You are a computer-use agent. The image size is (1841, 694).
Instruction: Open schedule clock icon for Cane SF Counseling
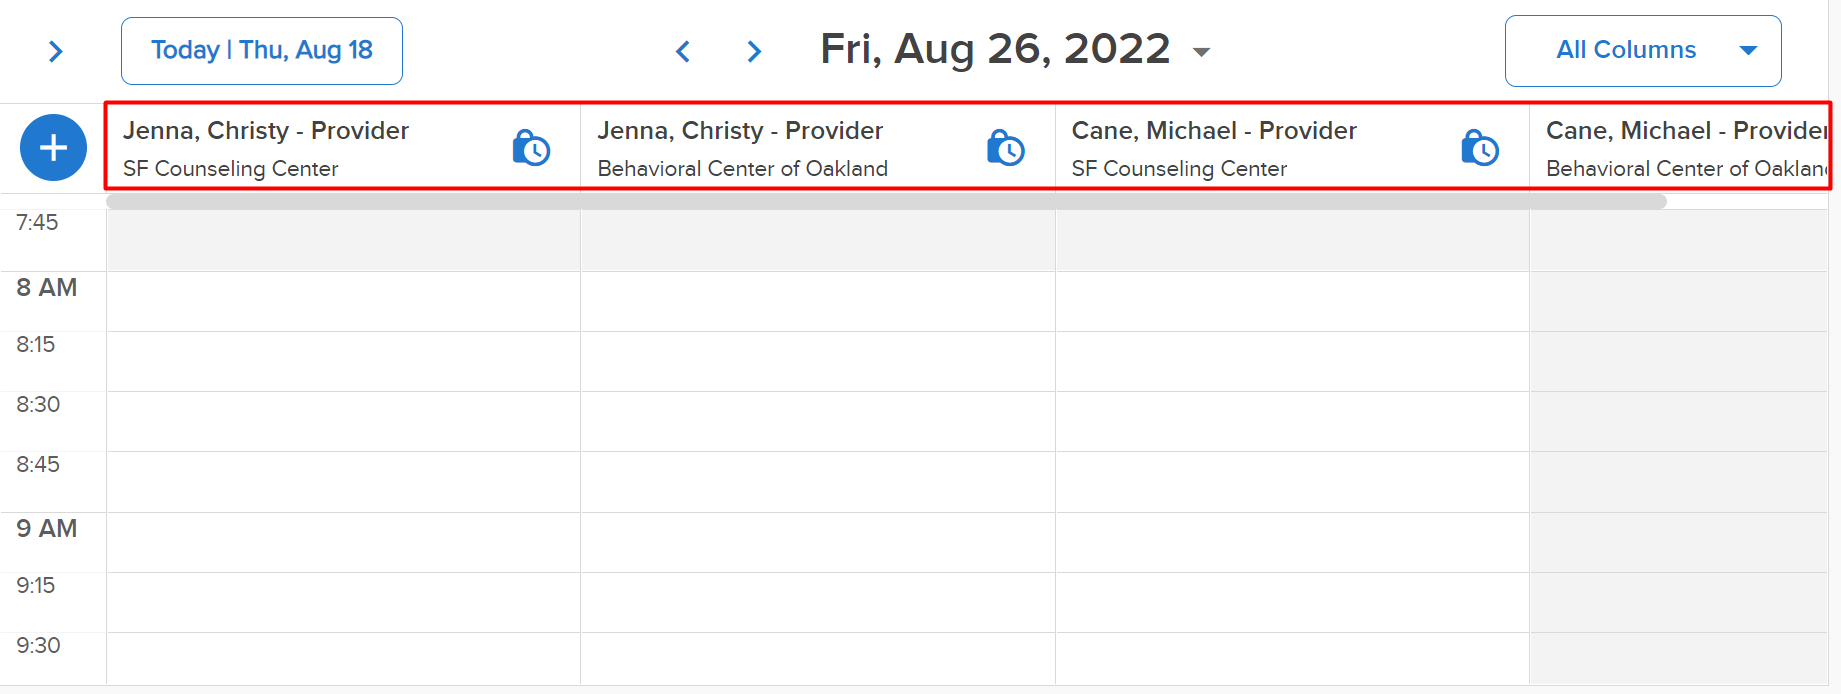pyautogui.click(x=1479, y=148)
